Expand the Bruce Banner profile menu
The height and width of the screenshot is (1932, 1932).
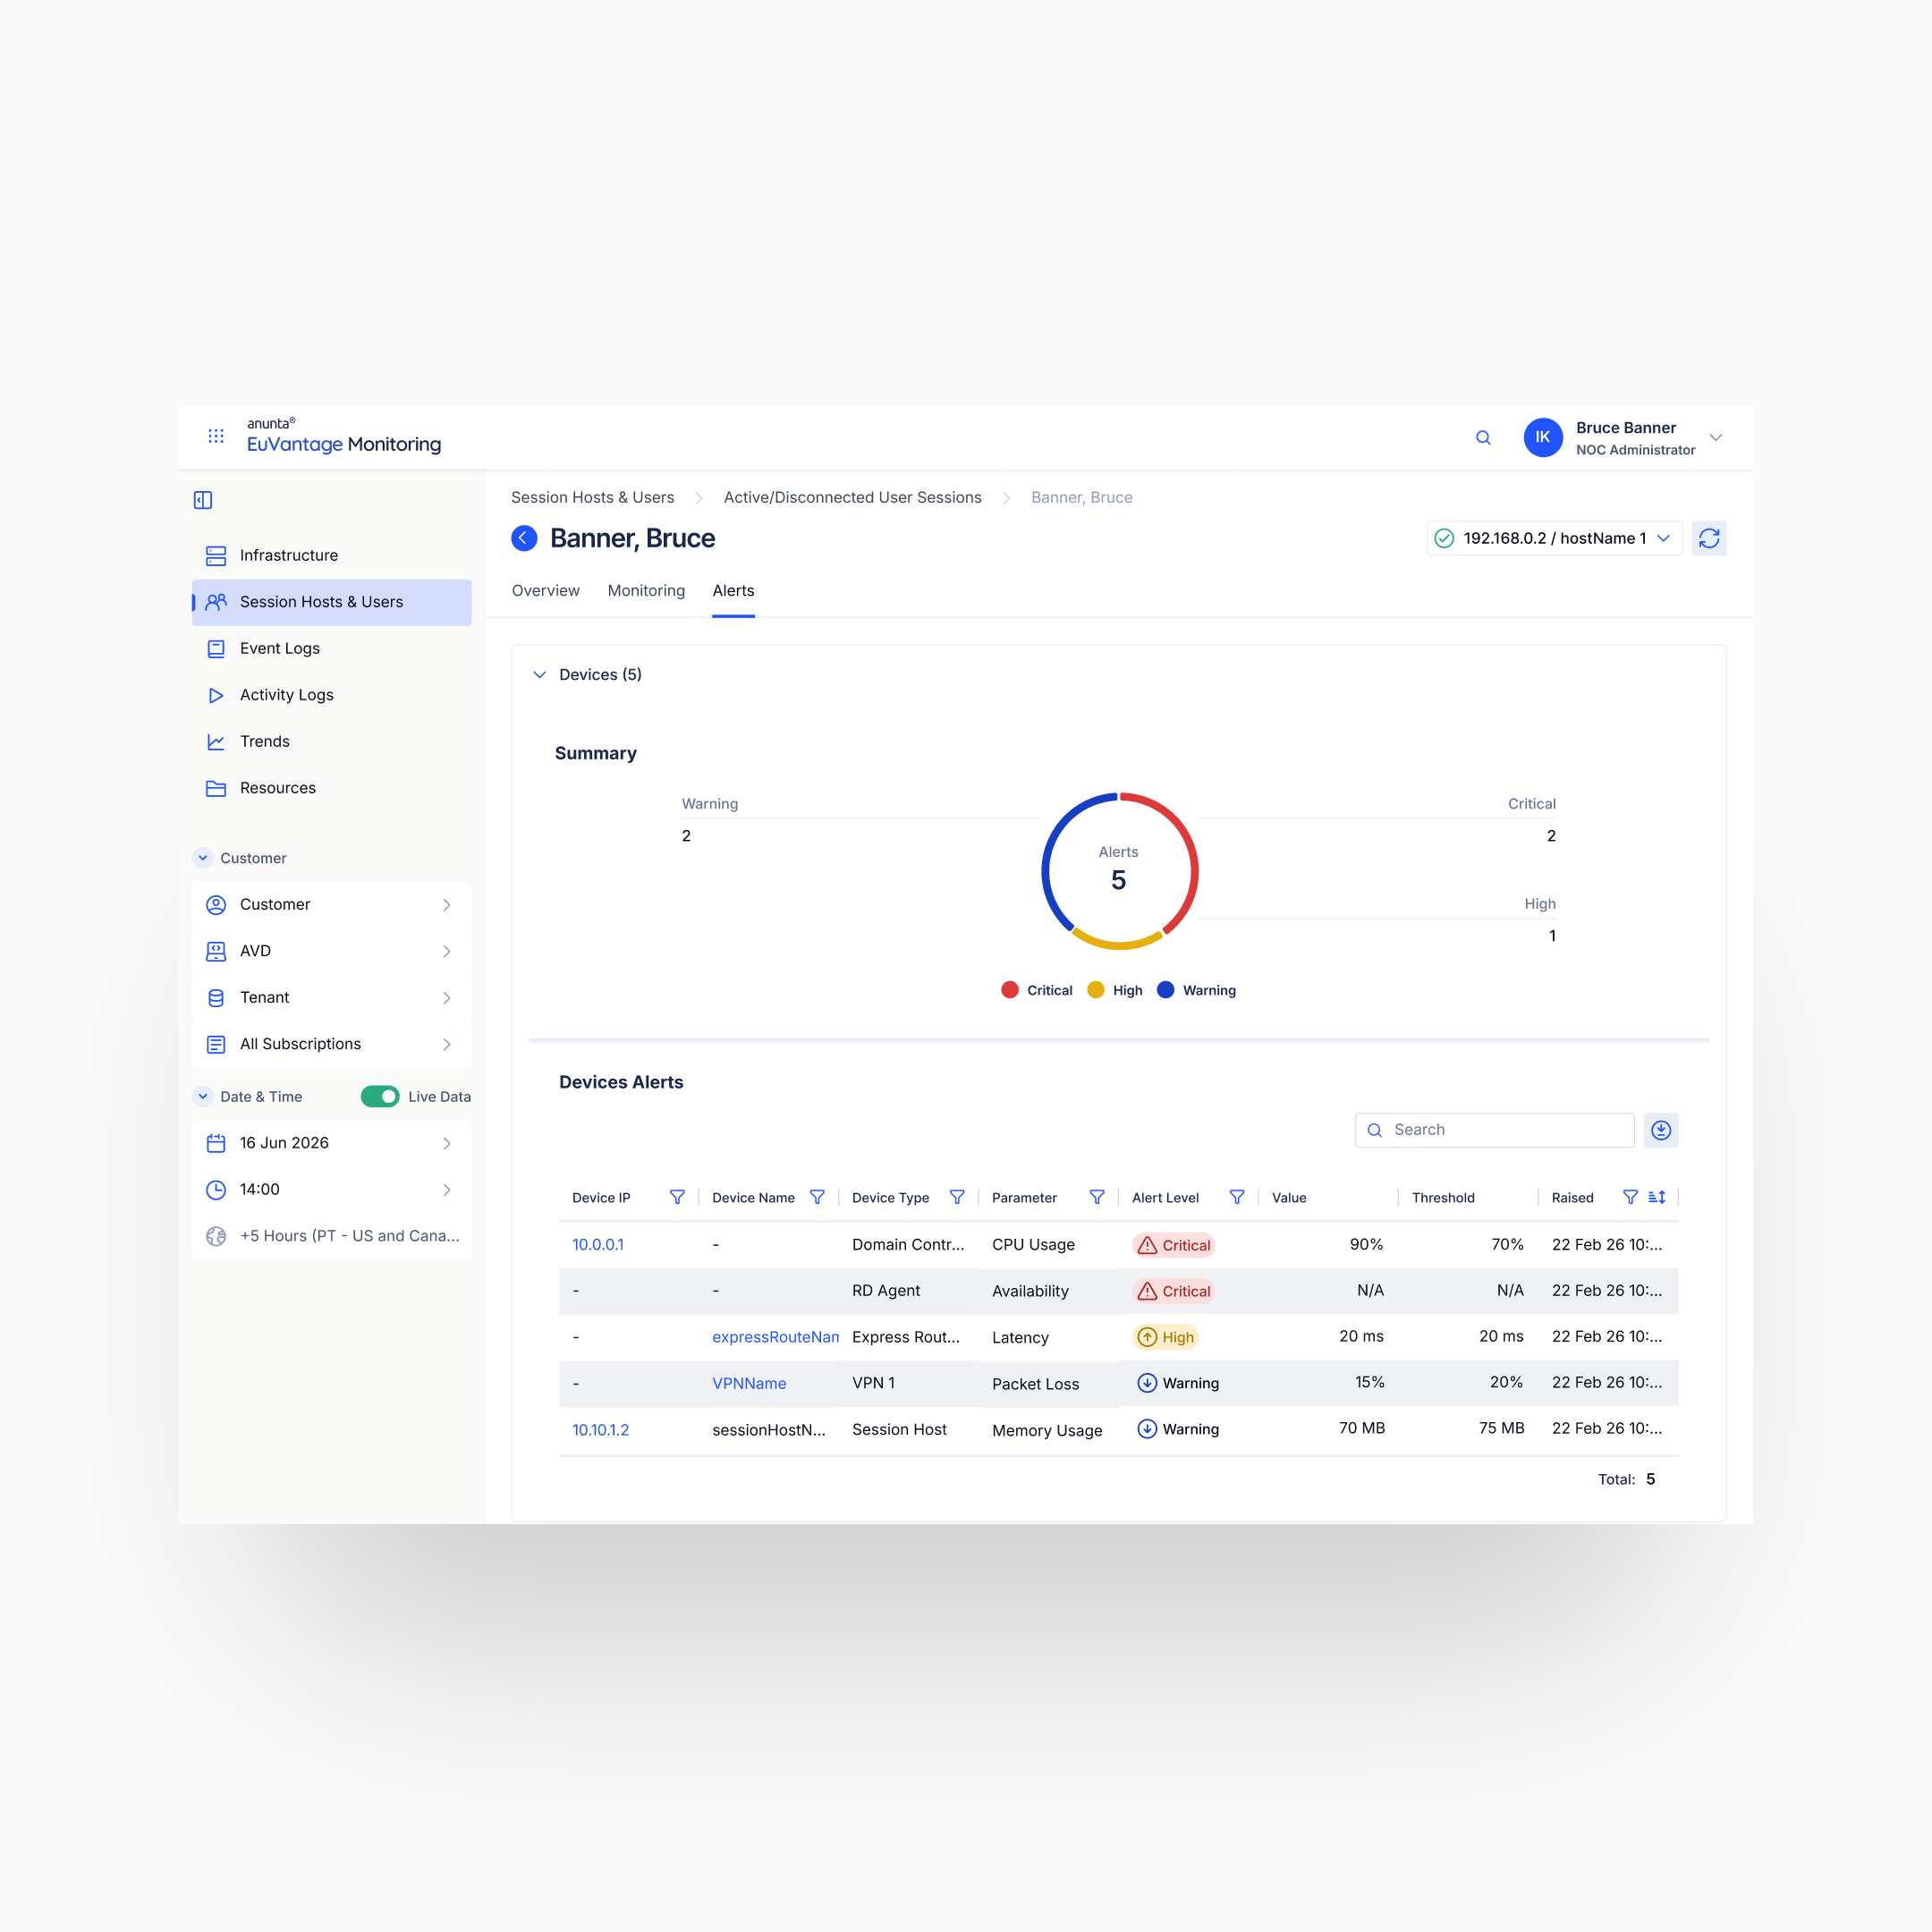[x=1716, y=438]
